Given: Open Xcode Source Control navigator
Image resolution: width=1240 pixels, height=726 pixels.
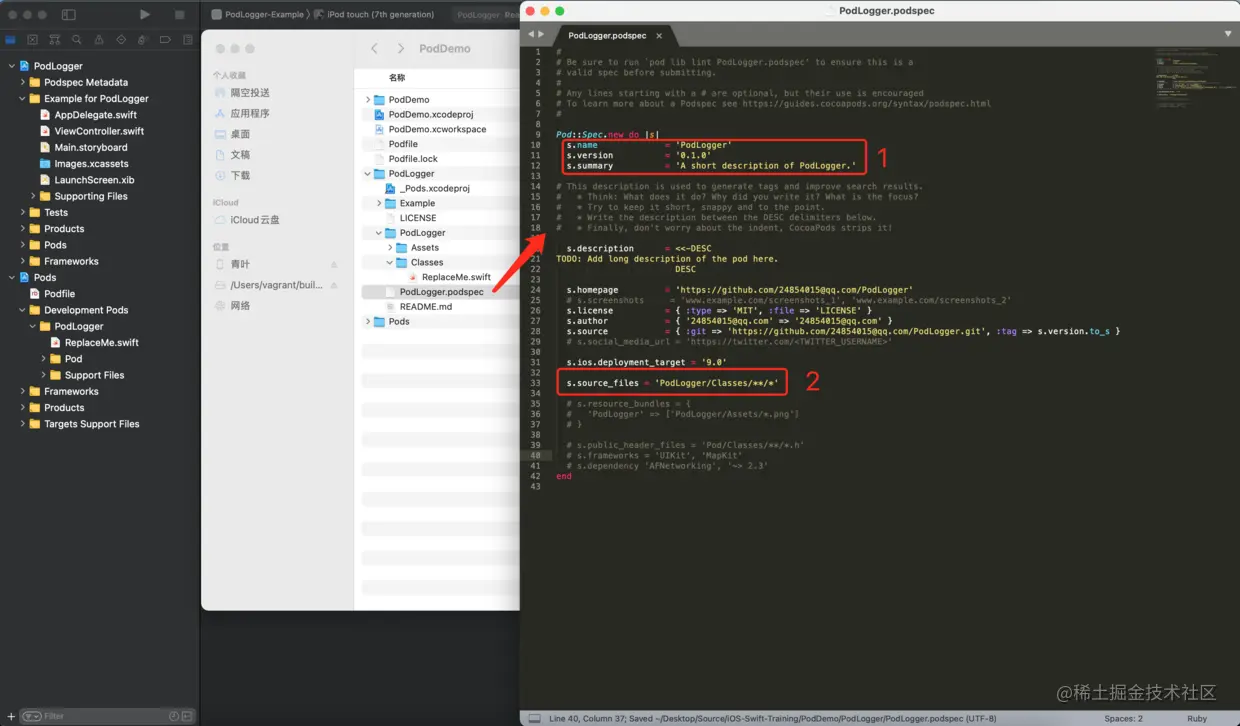Looking at the screenshot, I should point(33,40).
